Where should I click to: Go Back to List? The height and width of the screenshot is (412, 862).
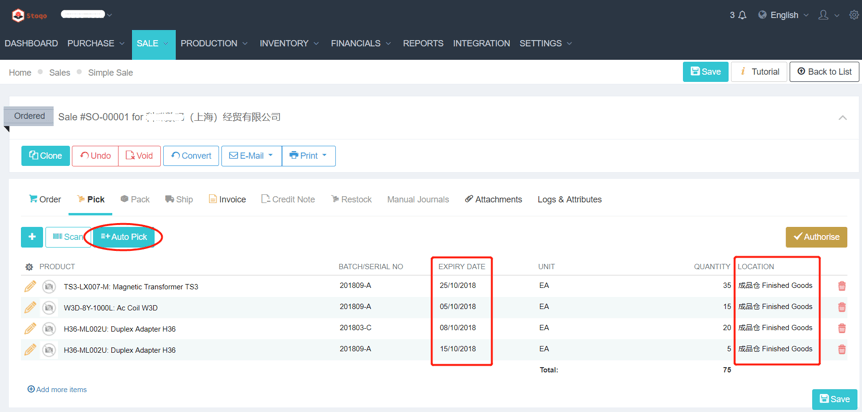(x=824, y=72)
